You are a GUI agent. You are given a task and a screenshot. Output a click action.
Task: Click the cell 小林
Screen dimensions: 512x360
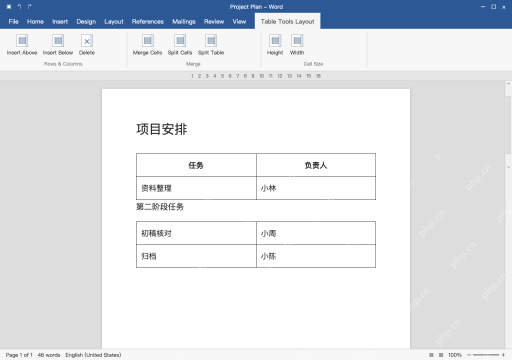[316, 188]
